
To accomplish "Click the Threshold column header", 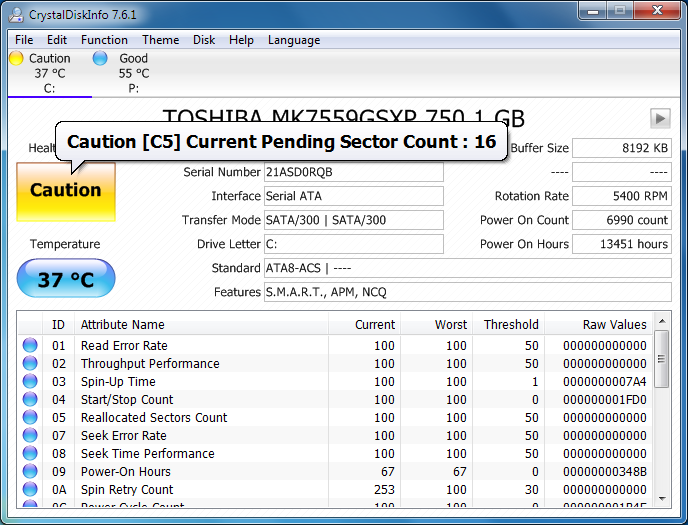I will click(x=509, y=325).
